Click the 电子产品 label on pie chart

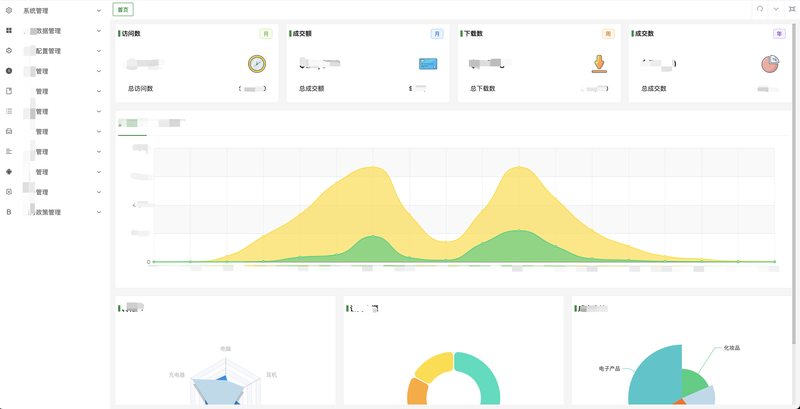pyautogui.click(x=609, y=368)
